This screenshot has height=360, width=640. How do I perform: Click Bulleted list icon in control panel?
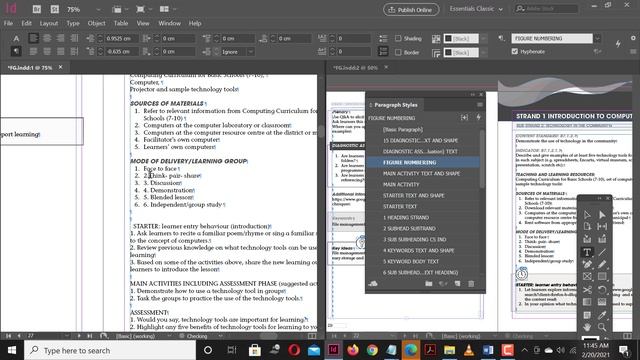383,38
